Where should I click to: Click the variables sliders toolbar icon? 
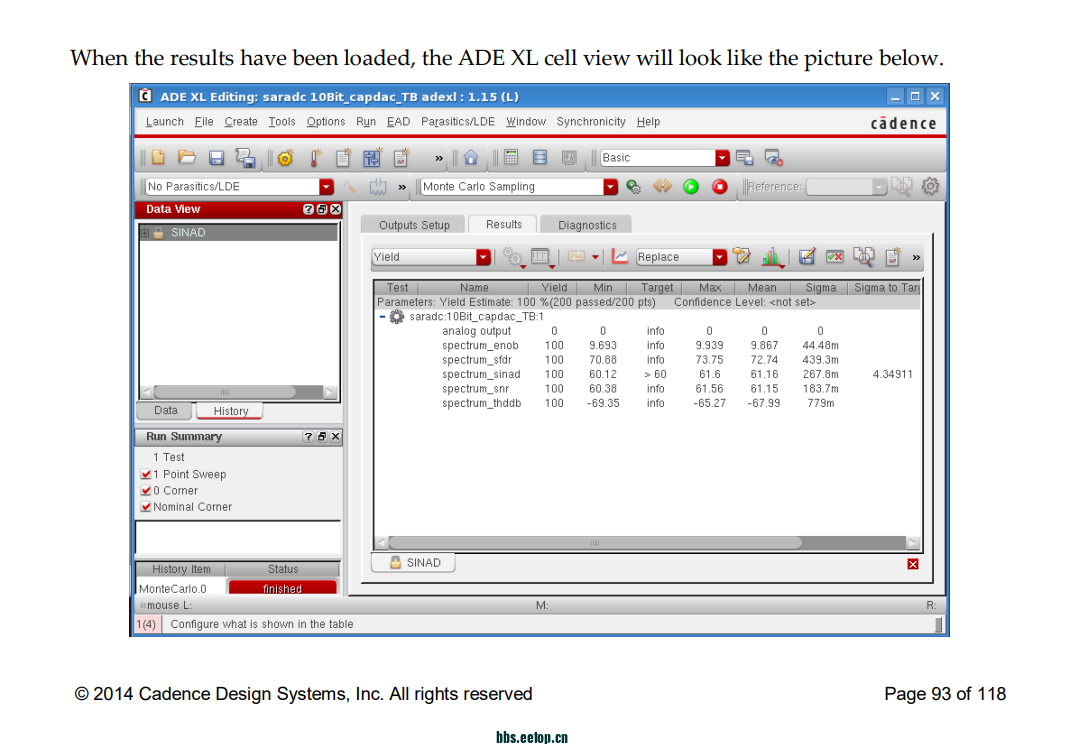372,158
